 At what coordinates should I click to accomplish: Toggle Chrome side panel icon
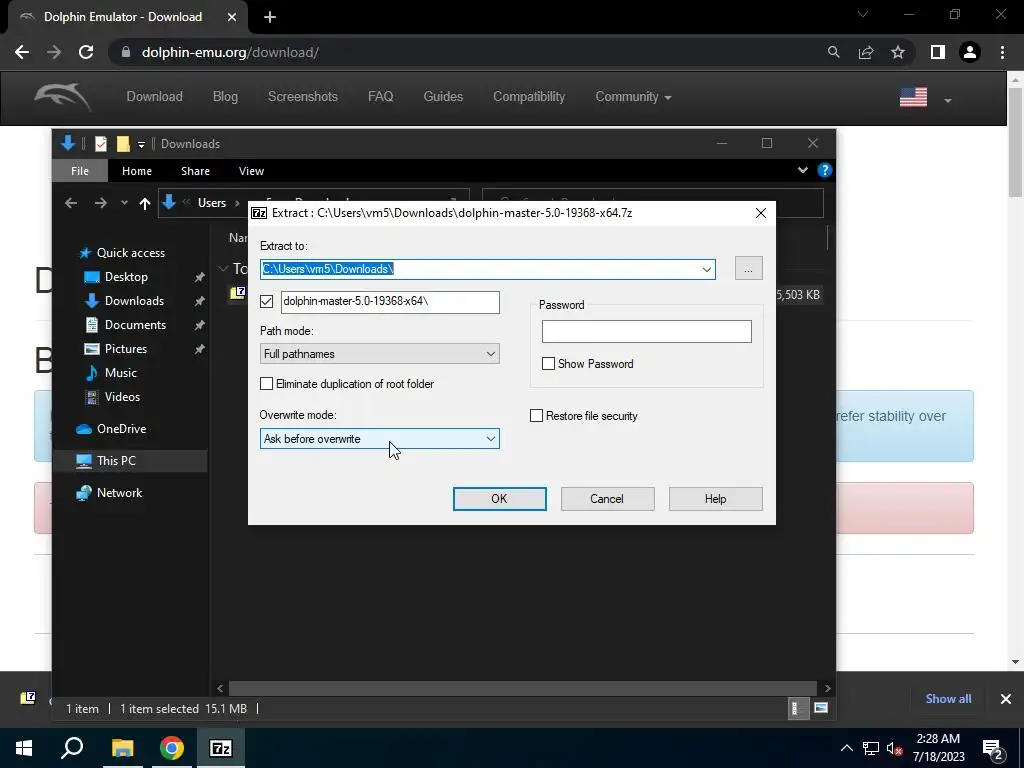point(938,52)
